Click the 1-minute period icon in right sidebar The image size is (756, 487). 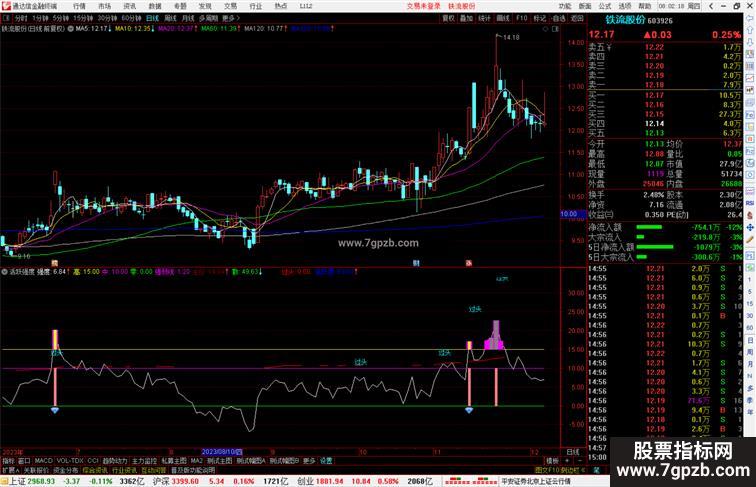[x=750, y=279]
